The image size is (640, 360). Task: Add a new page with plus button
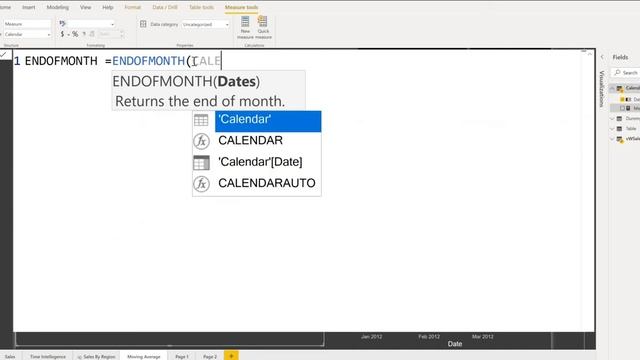231,356
